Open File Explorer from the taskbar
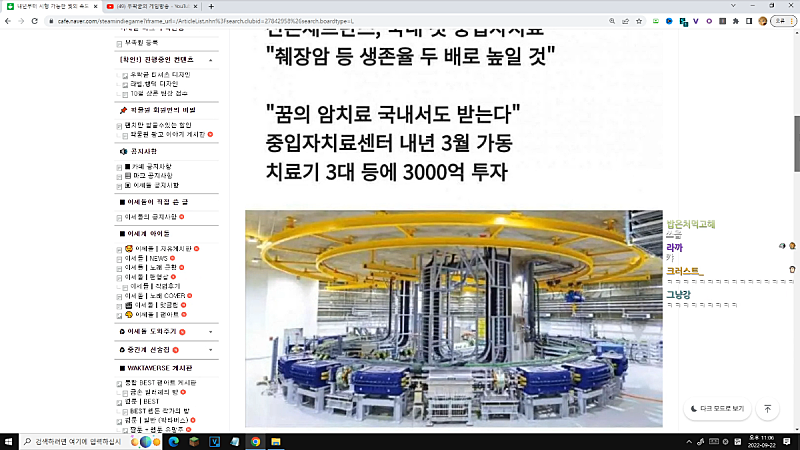The width and height of the screenshot is (800, 450). click(x=276, y=441)
